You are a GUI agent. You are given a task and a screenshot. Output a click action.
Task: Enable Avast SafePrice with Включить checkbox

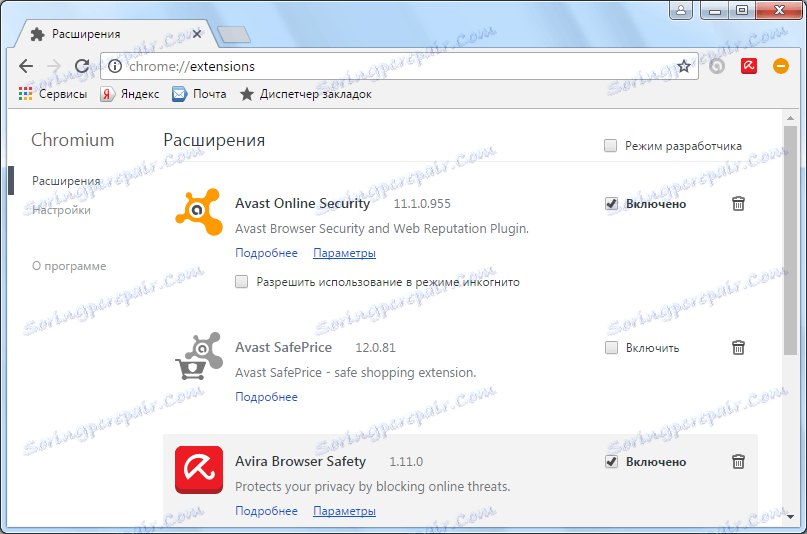pyautogui.click(x=611, y=348)
